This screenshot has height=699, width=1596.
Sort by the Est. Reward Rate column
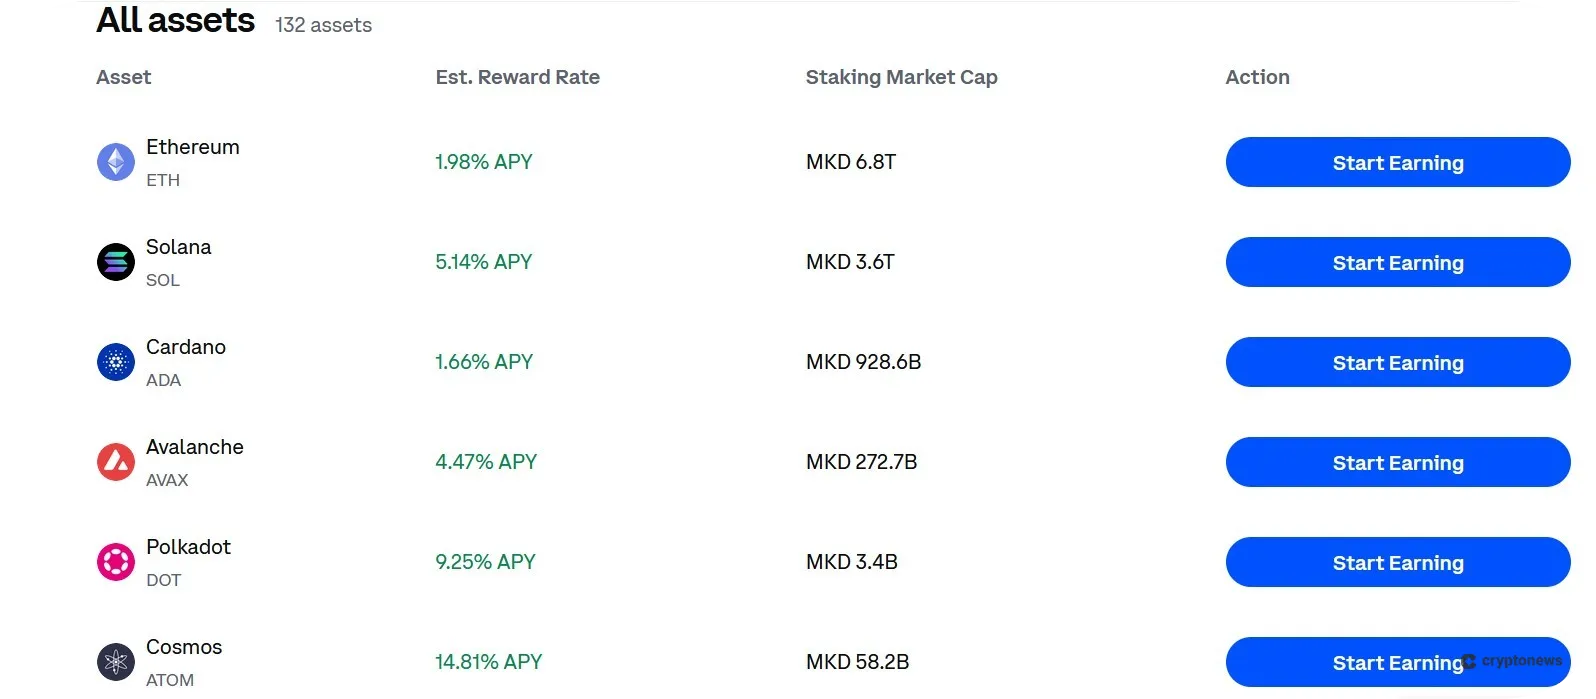click(517, 77)
